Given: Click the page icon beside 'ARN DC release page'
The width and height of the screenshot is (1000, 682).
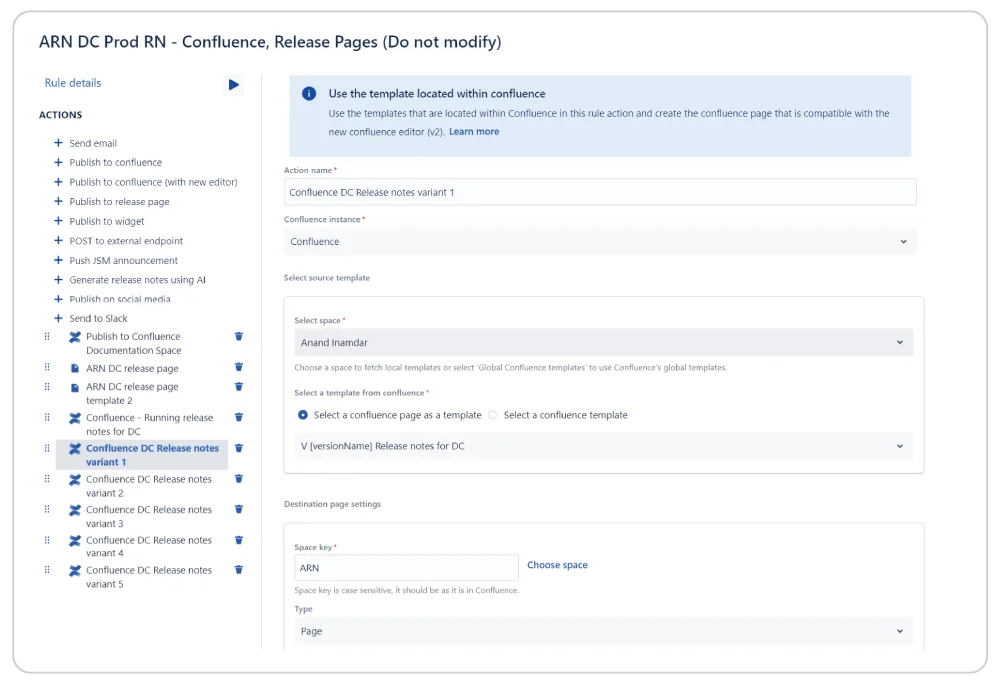Looking at the screenshot, I should [73, 367].
